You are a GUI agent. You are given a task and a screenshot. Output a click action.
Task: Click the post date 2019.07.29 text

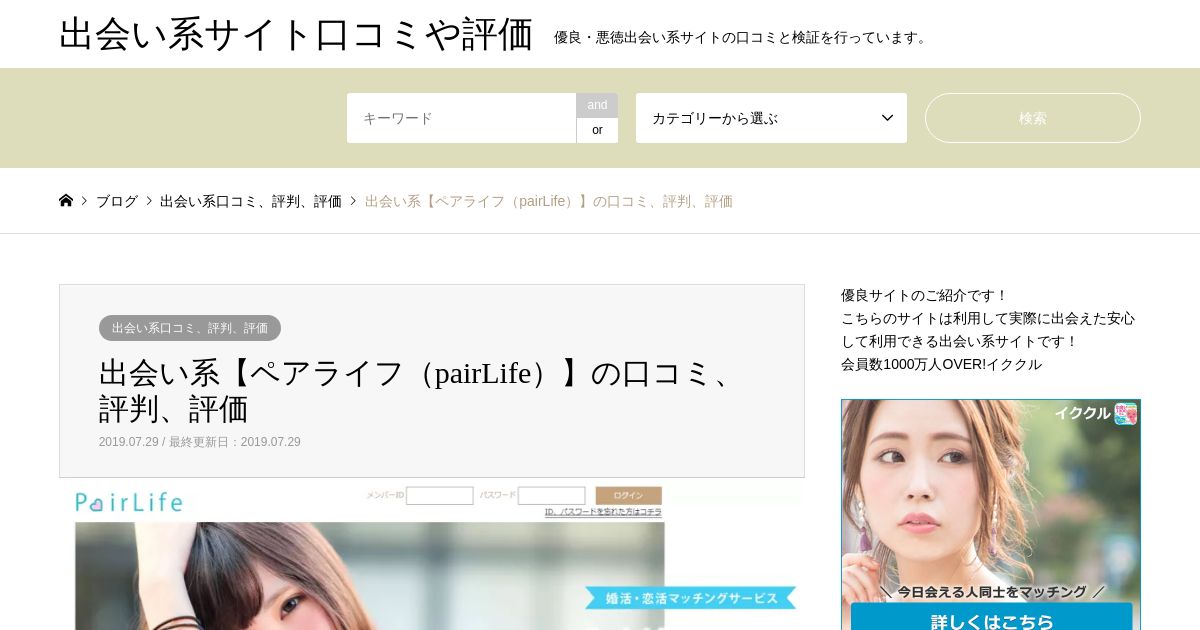pyautogui.click(x=129, y=442)
